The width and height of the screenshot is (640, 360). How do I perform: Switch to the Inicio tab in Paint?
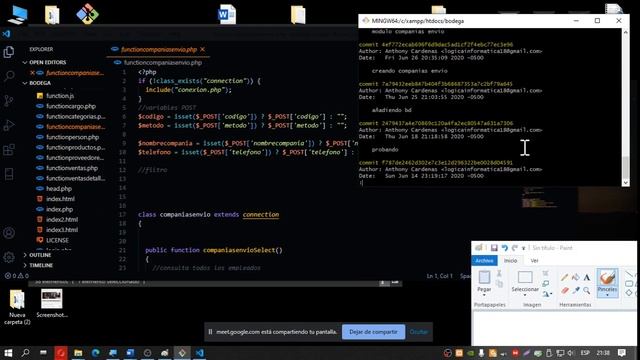[510, 260]
